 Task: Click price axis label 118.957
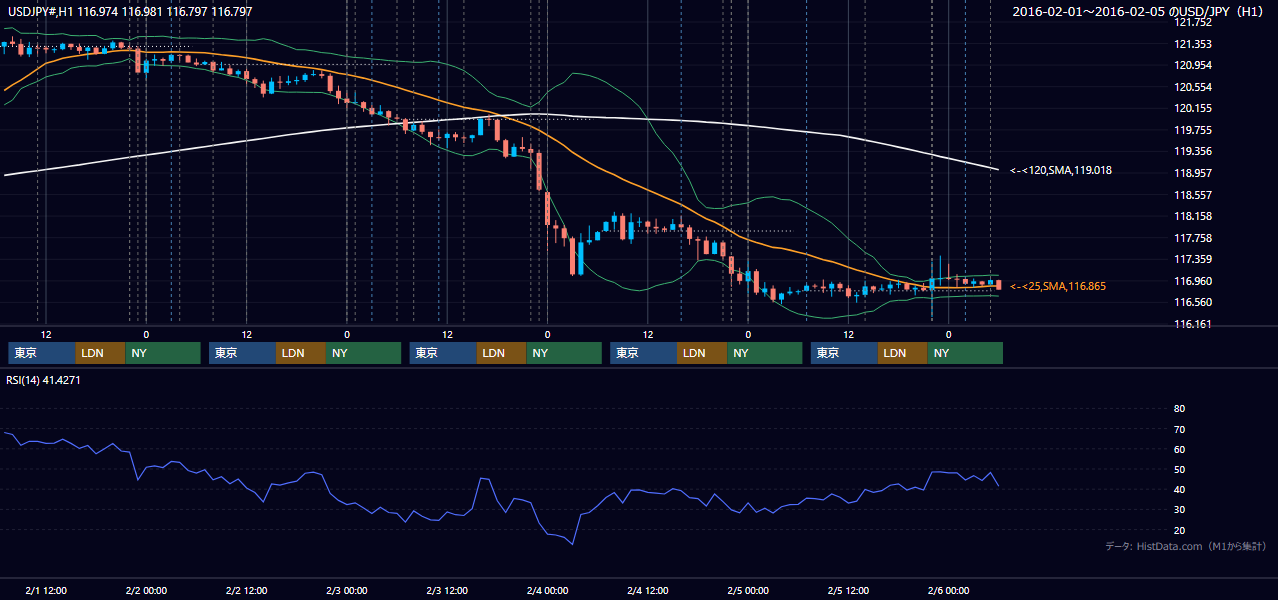click(1192, 173)
